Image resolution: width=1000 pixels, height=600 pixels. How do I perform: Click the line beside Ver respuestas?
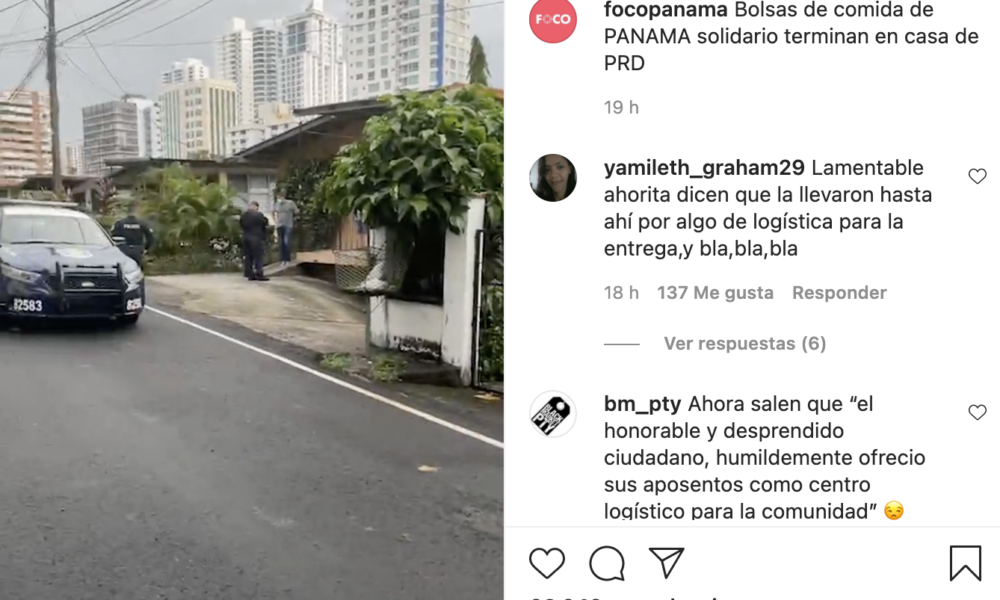tap(622, 344)
